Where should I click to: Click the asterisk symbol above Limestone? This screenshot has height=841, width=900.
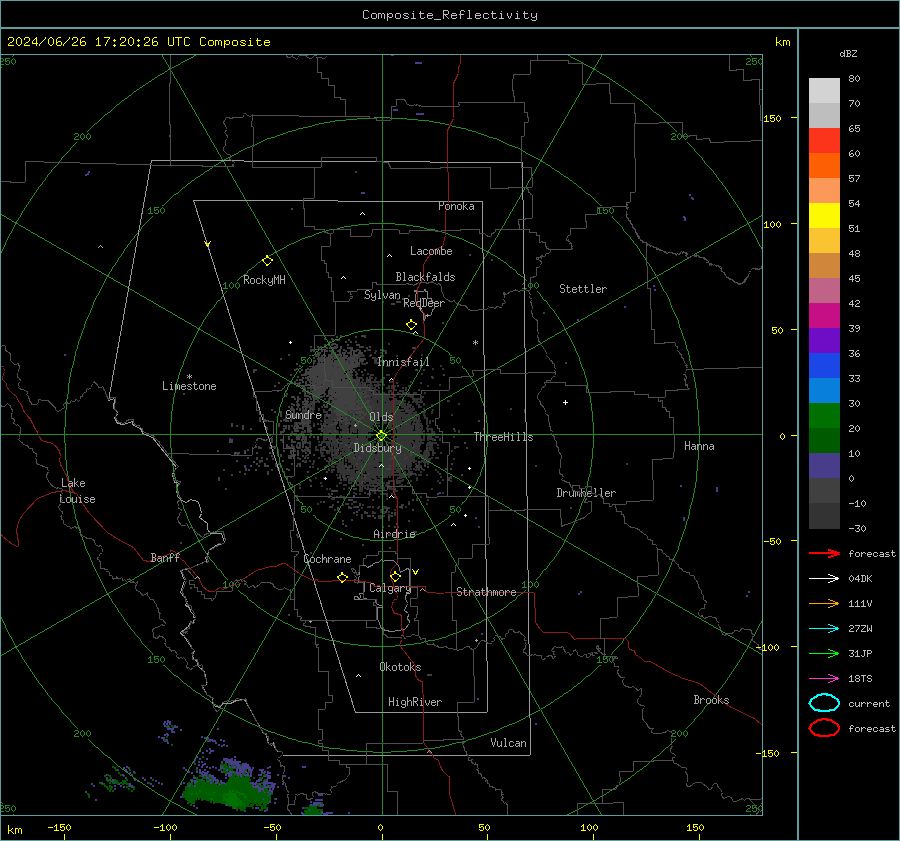pyautogui.click(x=189, y=377)
